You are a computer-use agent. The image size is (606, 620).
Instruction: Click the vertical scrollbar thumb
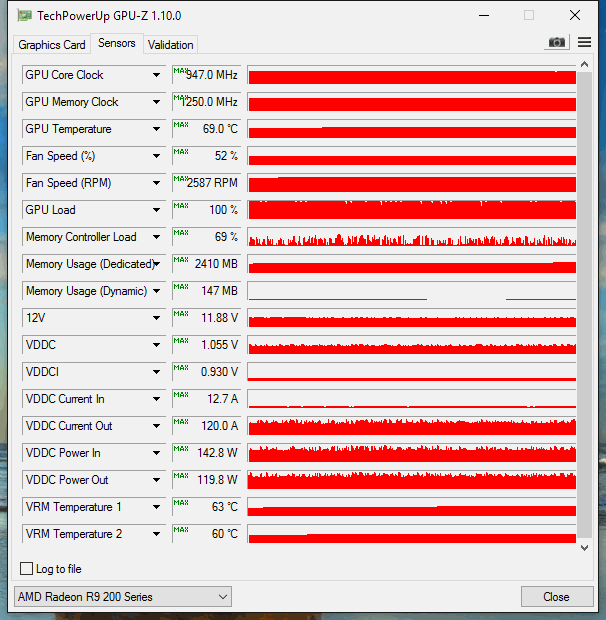584,304
